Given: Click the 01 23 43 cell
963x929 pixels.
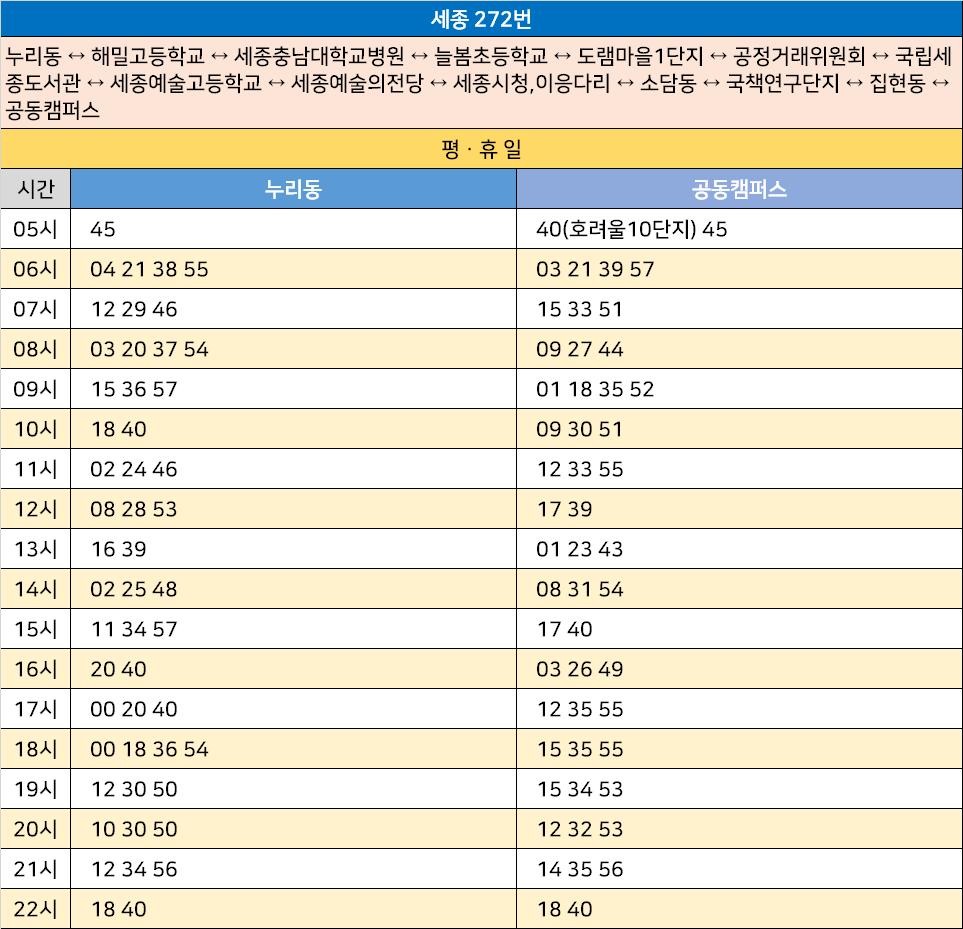Looking at the screenshot, I should [739, 549].
